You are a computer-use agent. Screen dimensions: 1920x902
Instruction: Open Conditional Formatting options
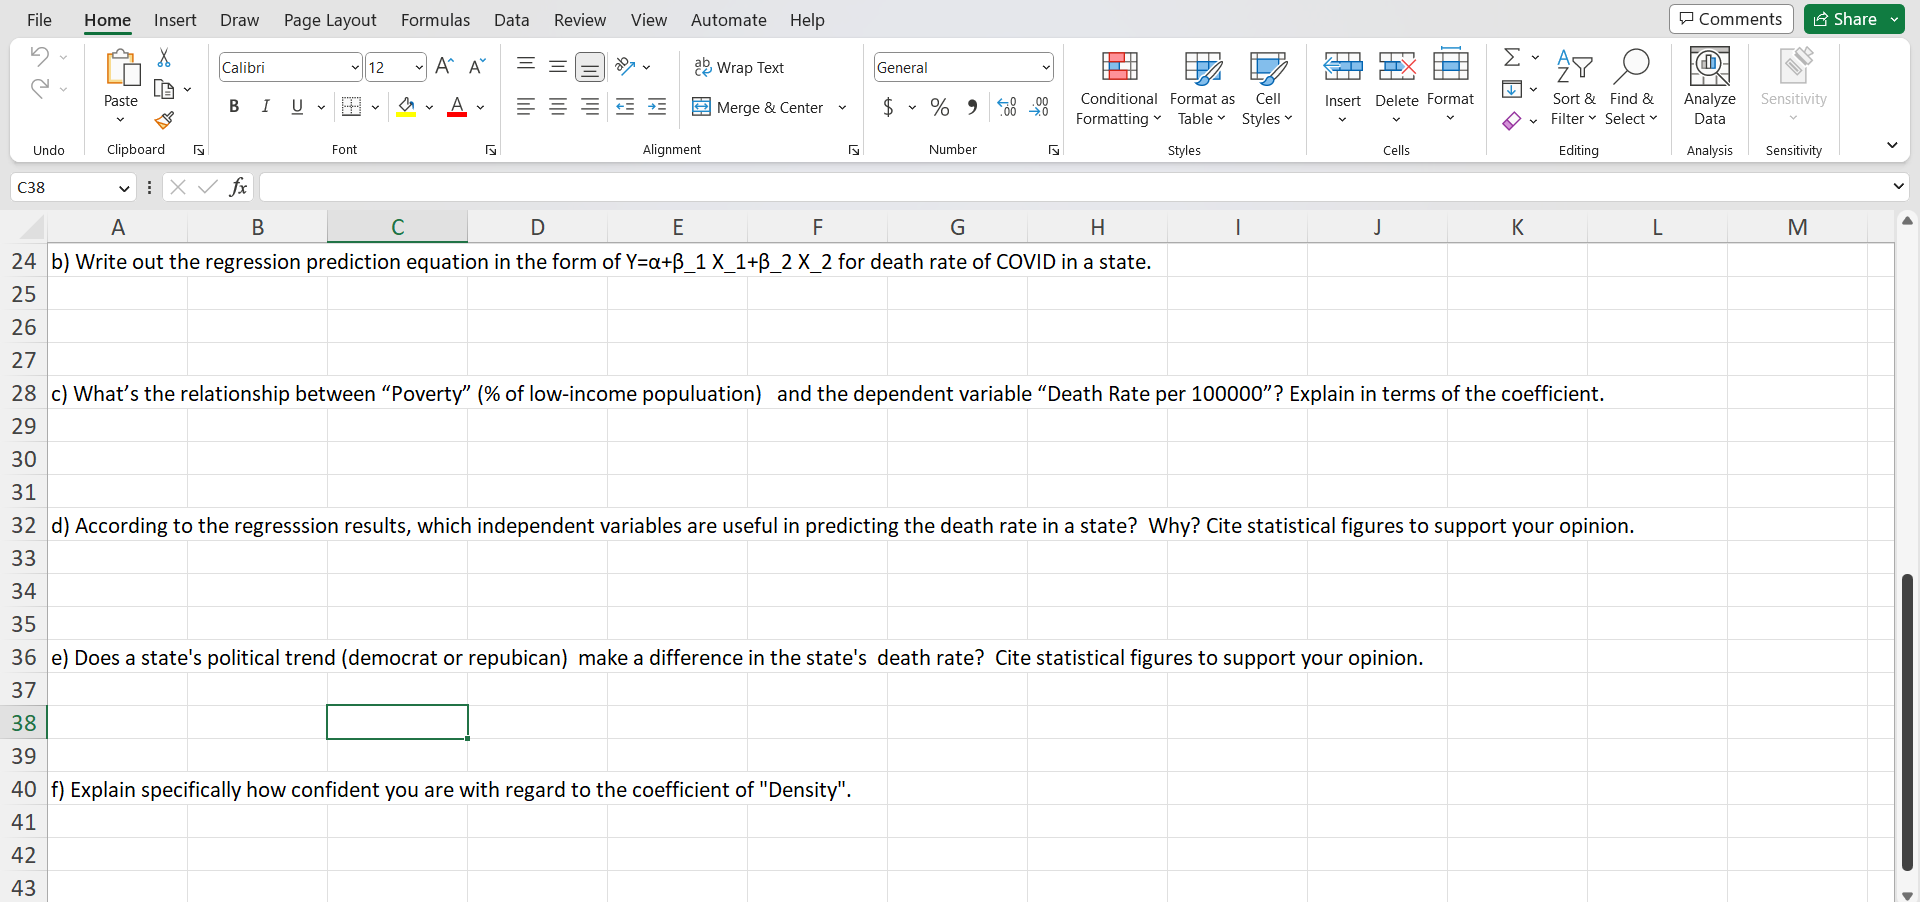1118,88
